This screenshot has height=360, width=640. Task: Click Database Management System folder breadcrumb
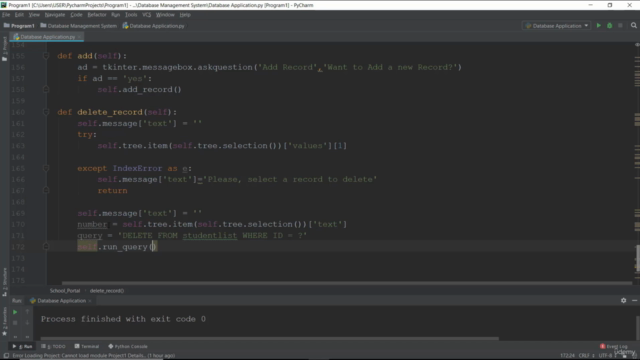(x=78, y=26)
